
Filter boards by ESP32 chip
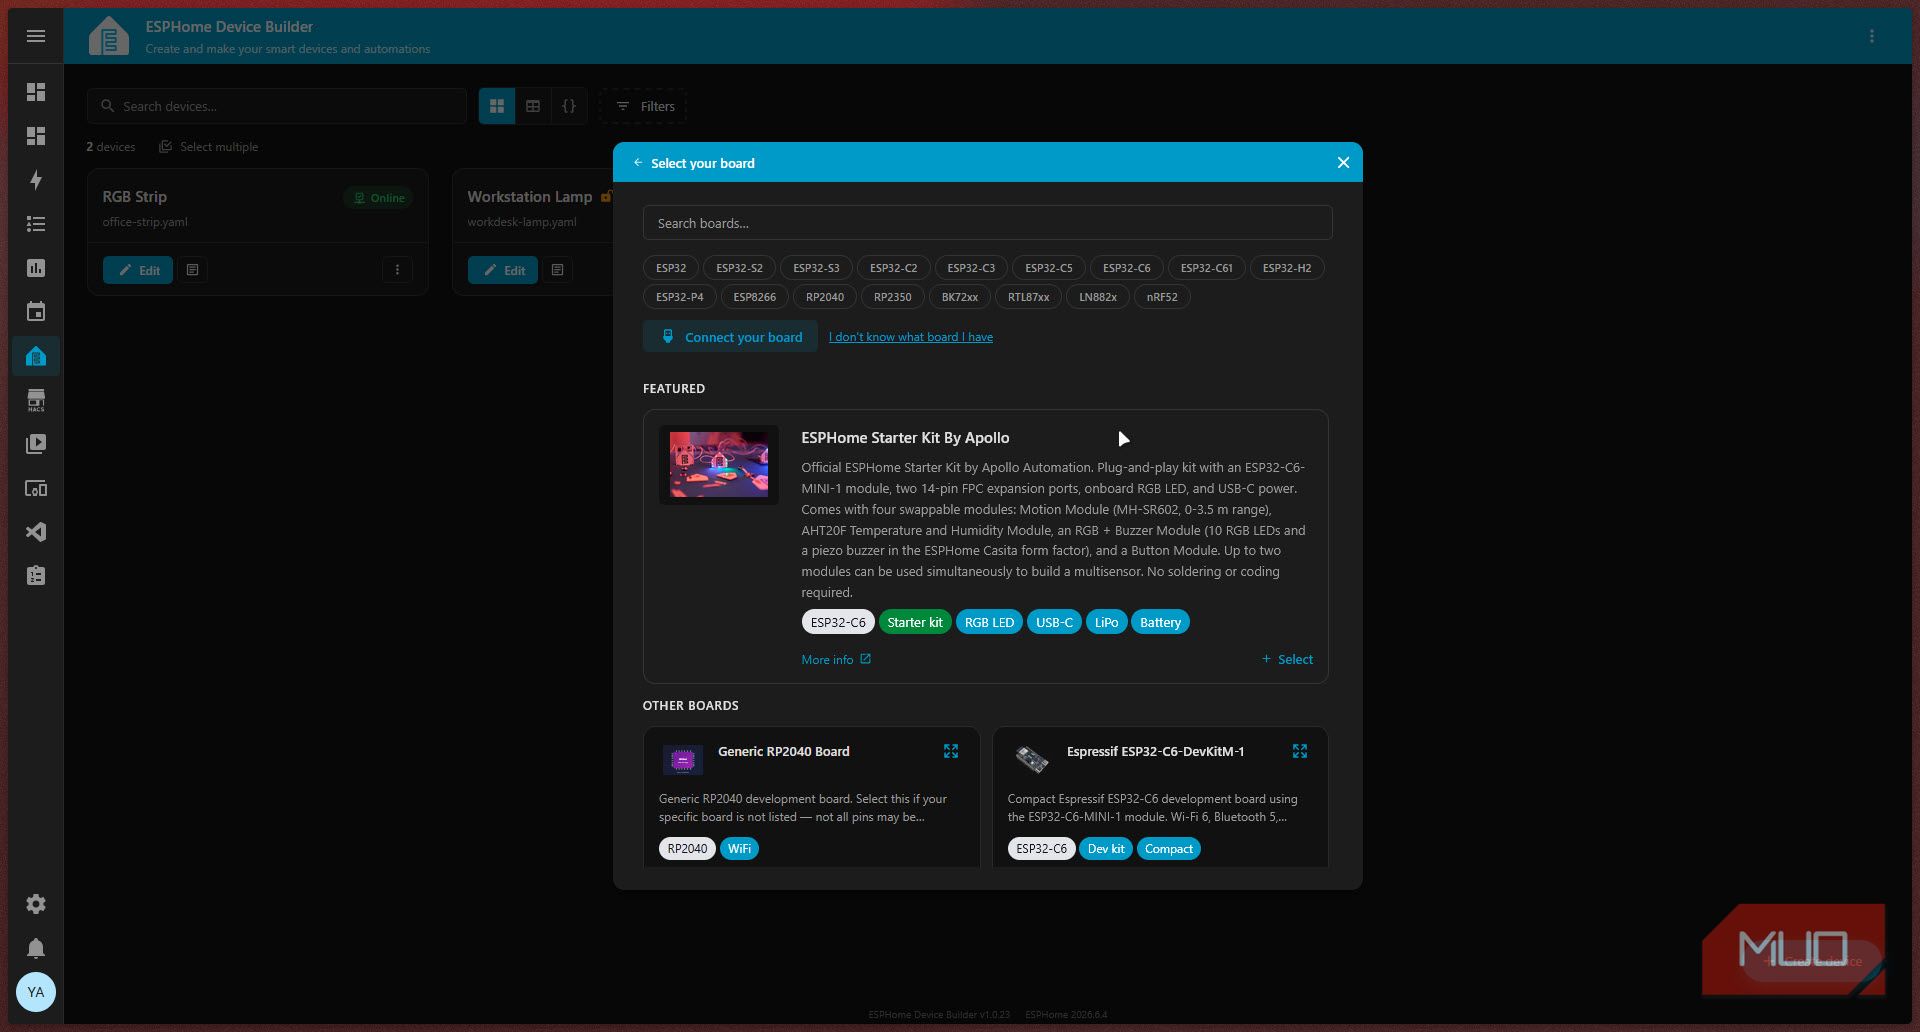click(x=671, y=268)
